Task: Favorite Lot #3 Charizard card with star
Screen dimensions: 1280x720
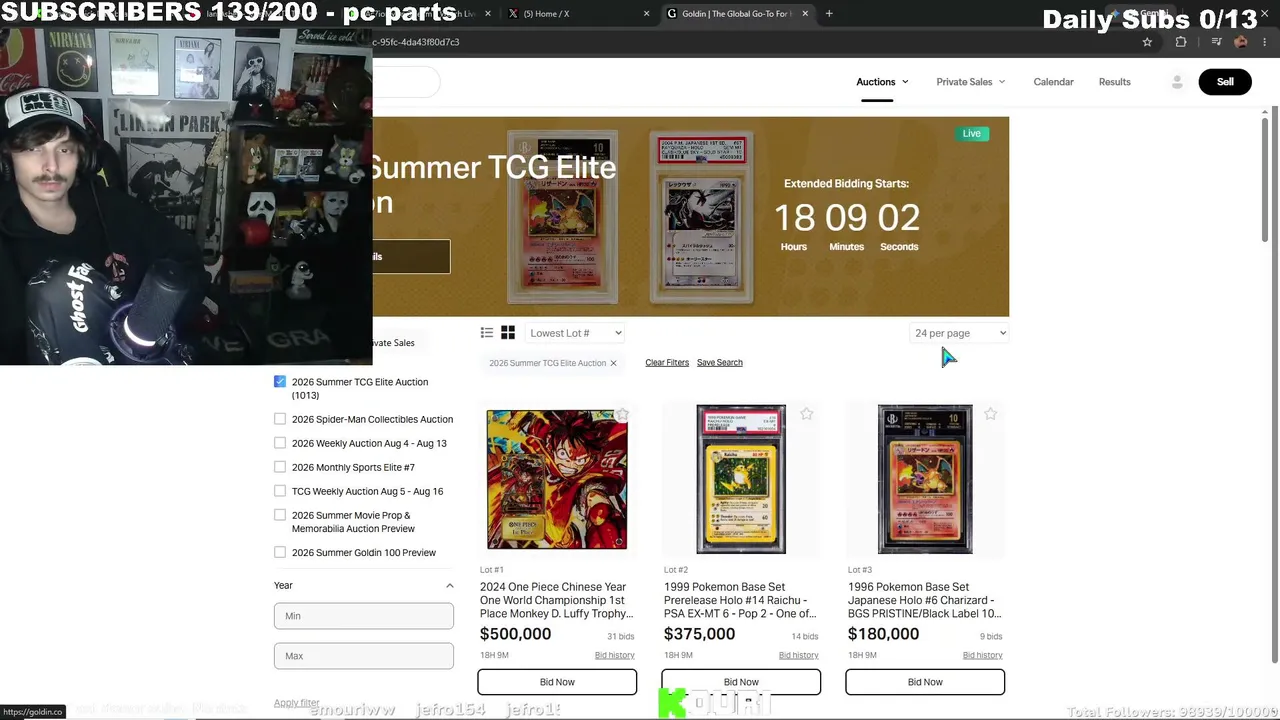Action: pyautogui.click(x=990, y=414)
